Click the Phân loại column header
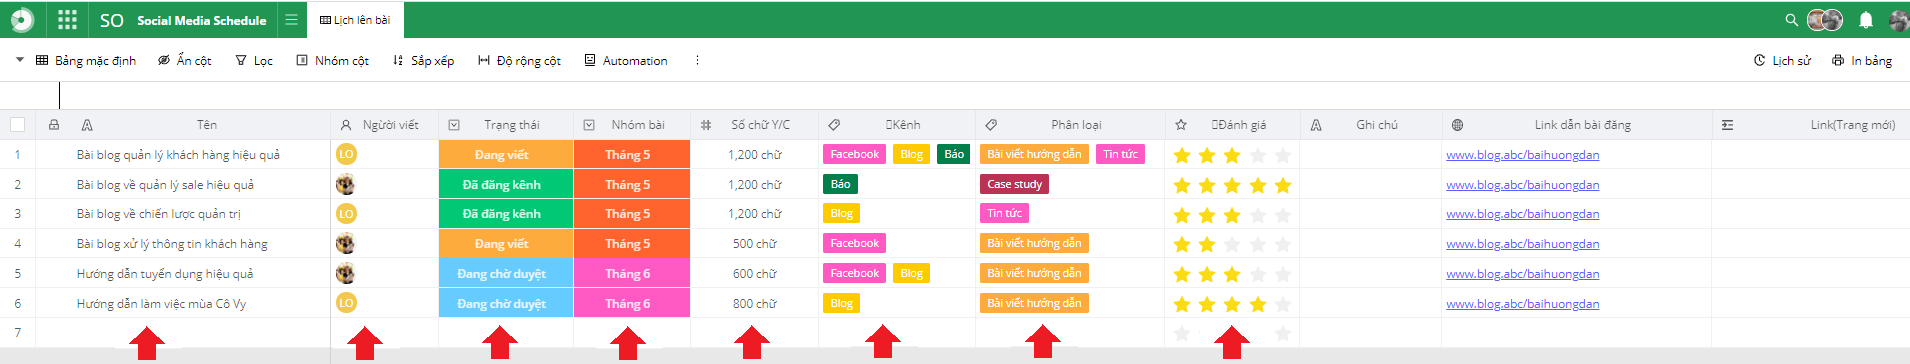 (x=1076, y=125)
